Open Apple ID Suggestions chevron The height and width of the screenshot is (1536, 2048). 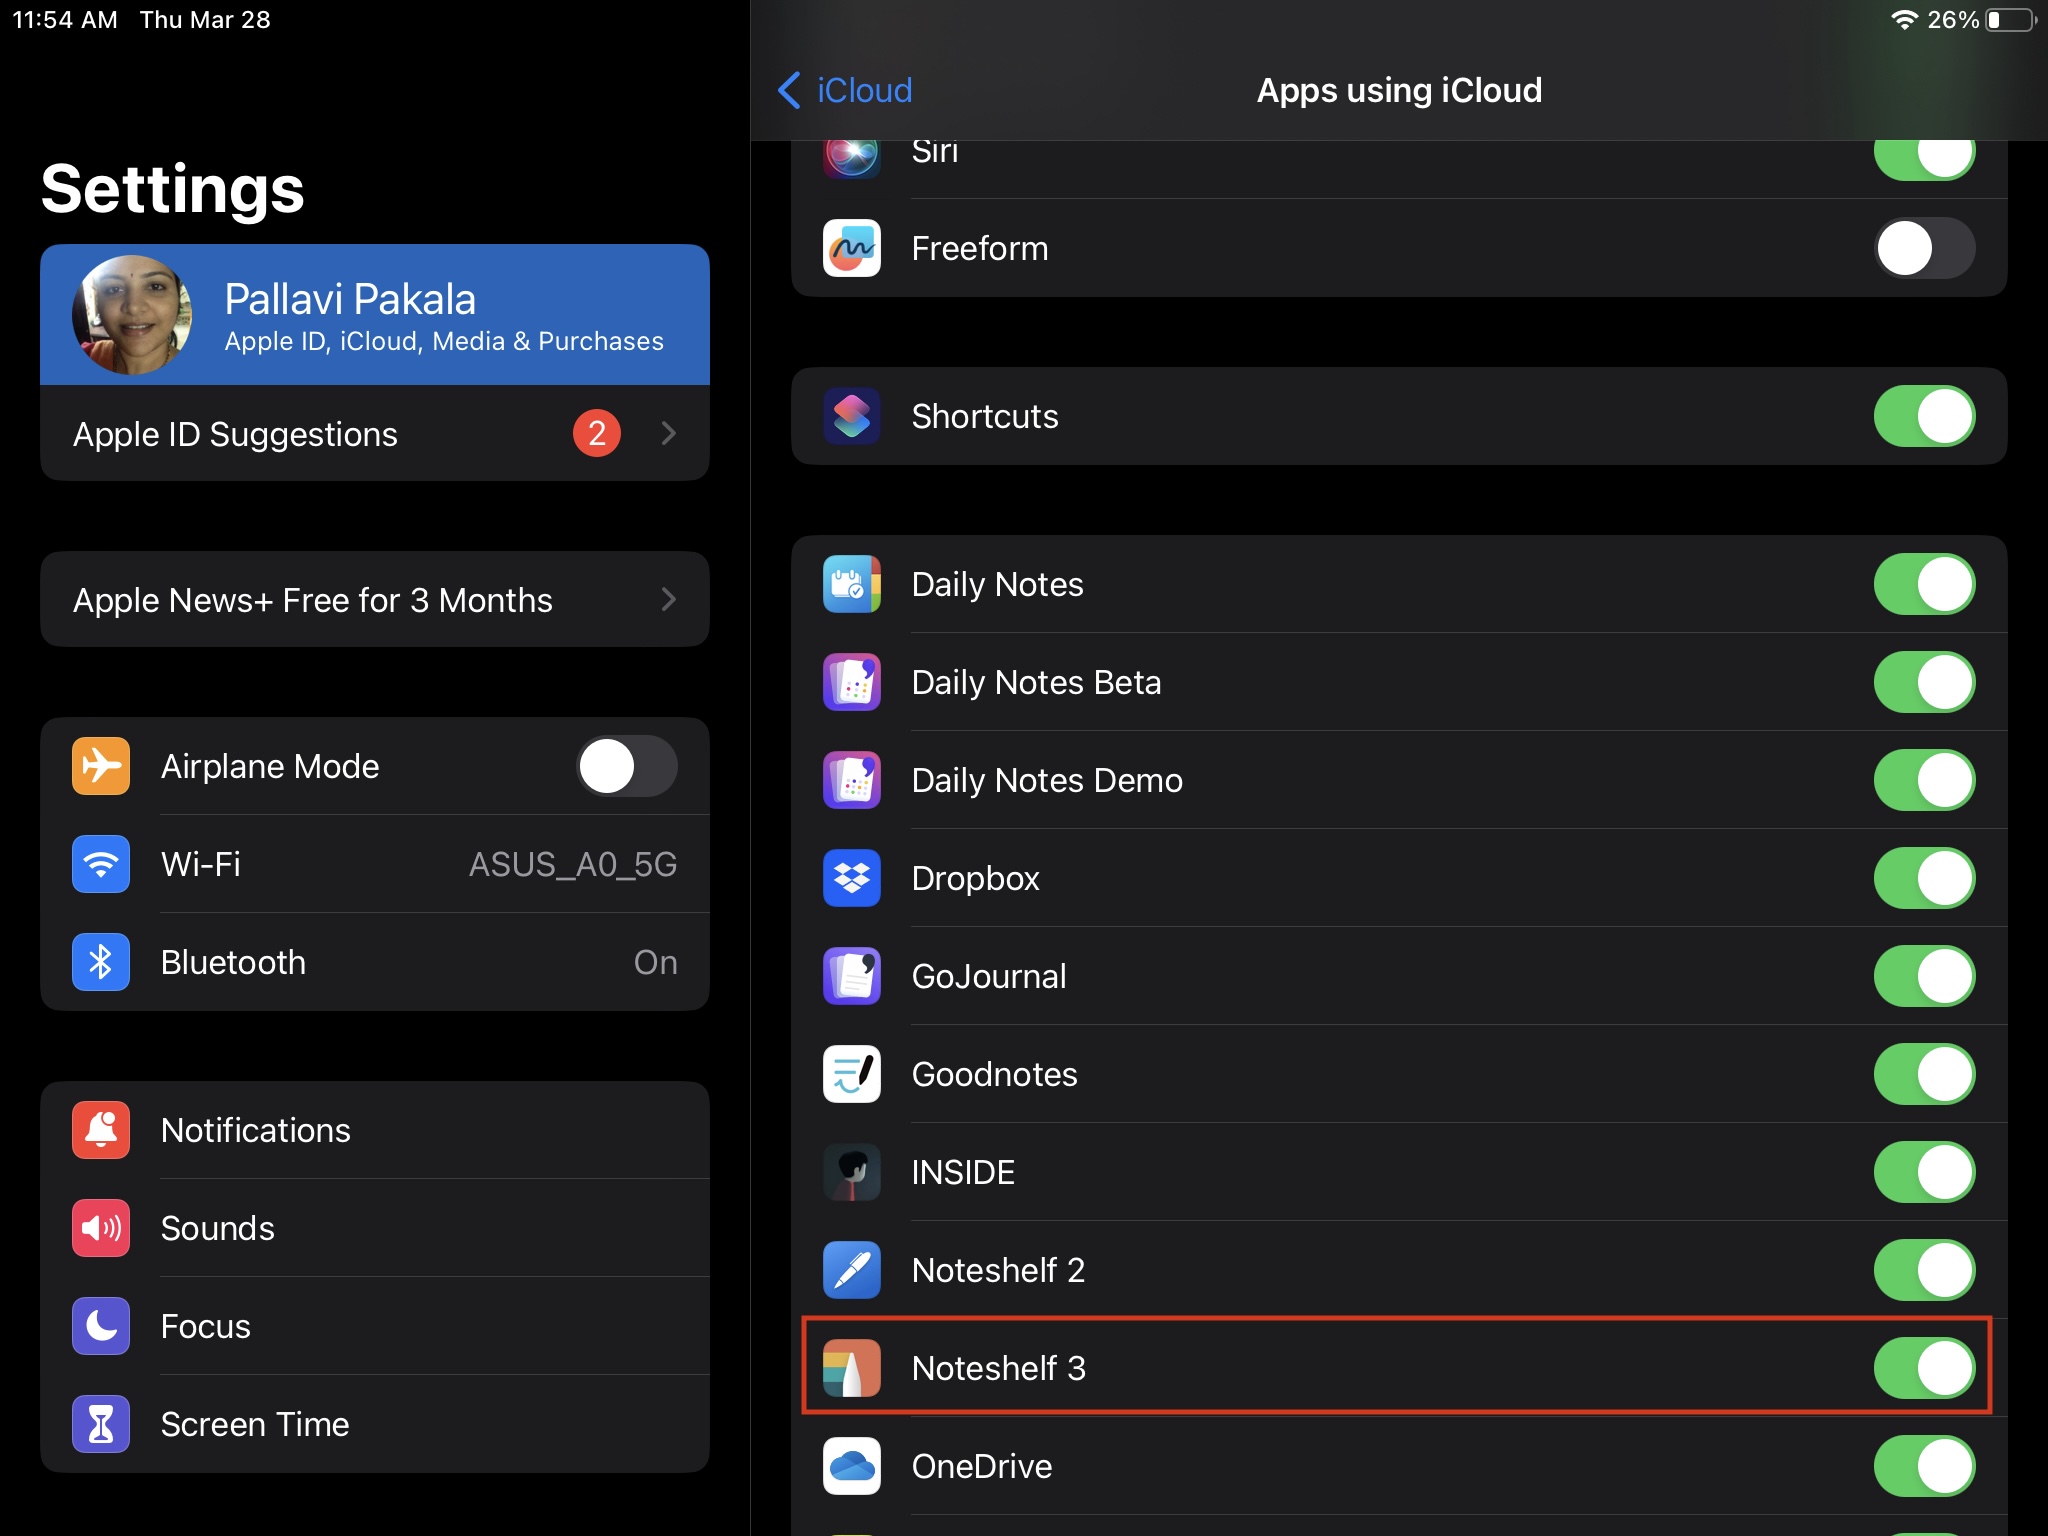click(669, 433)
